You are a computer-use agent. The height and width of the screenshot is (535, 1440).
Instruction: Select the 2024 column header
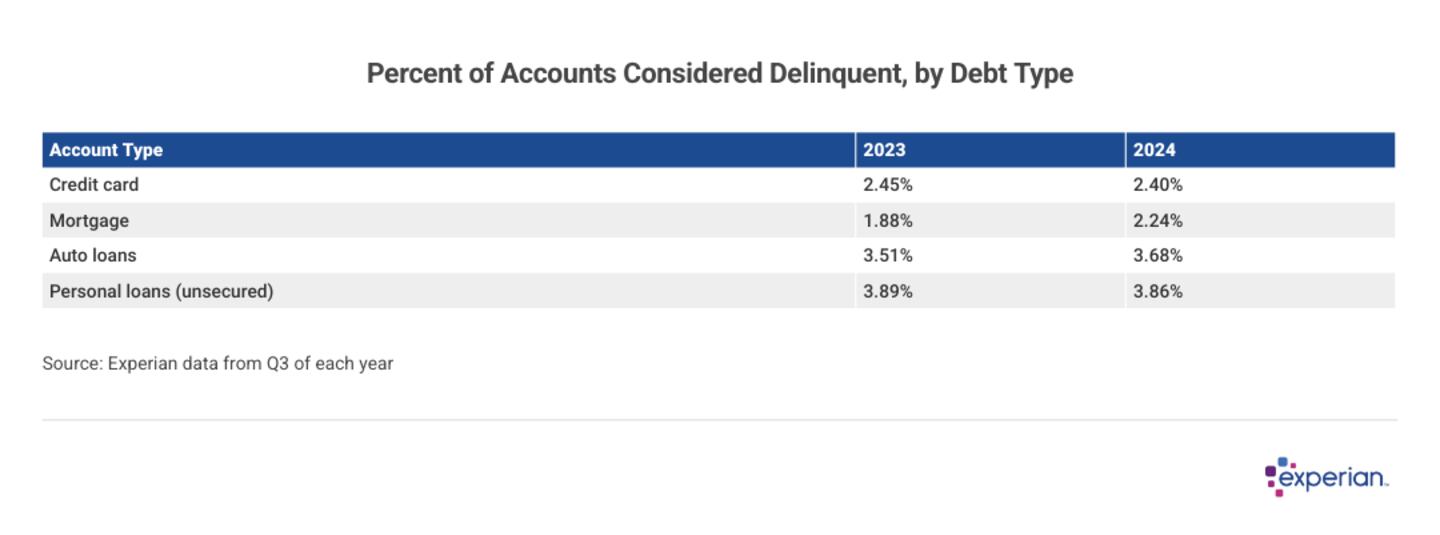click(x=1154, y=150)
